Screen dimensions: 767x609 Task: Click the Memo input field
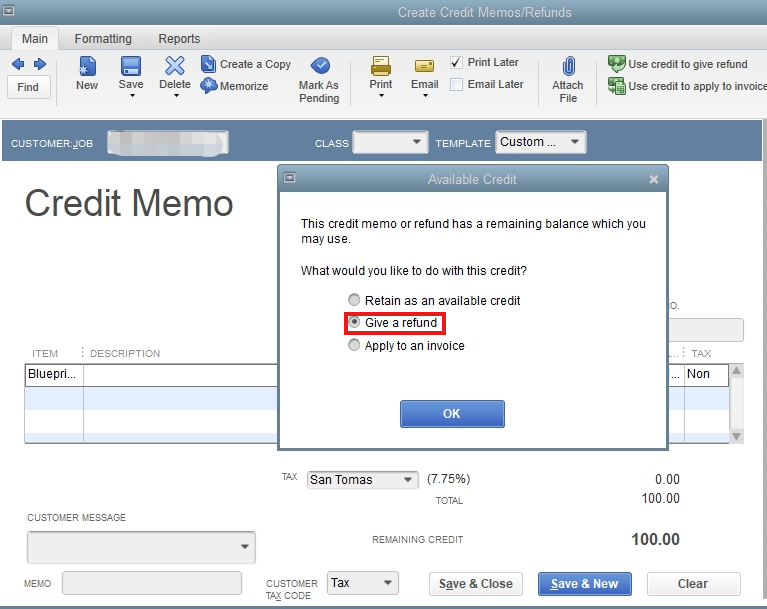click(x=152, y=583)
